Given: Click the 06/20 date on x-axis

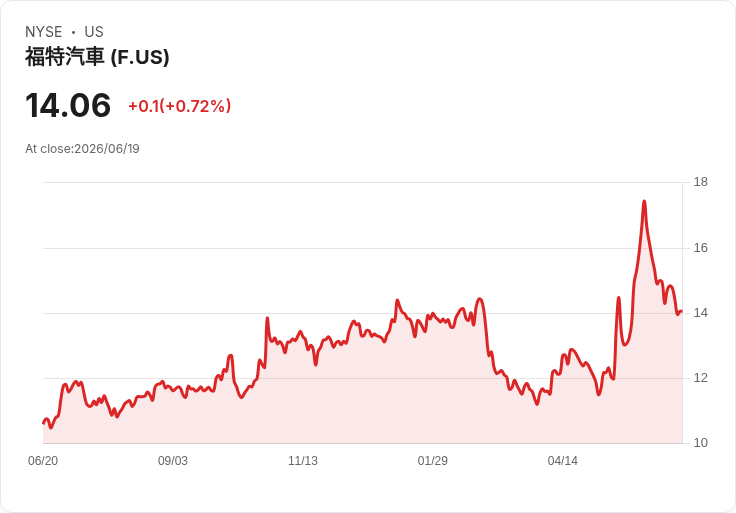Looking at the screenshot, I should coord(43,460).
